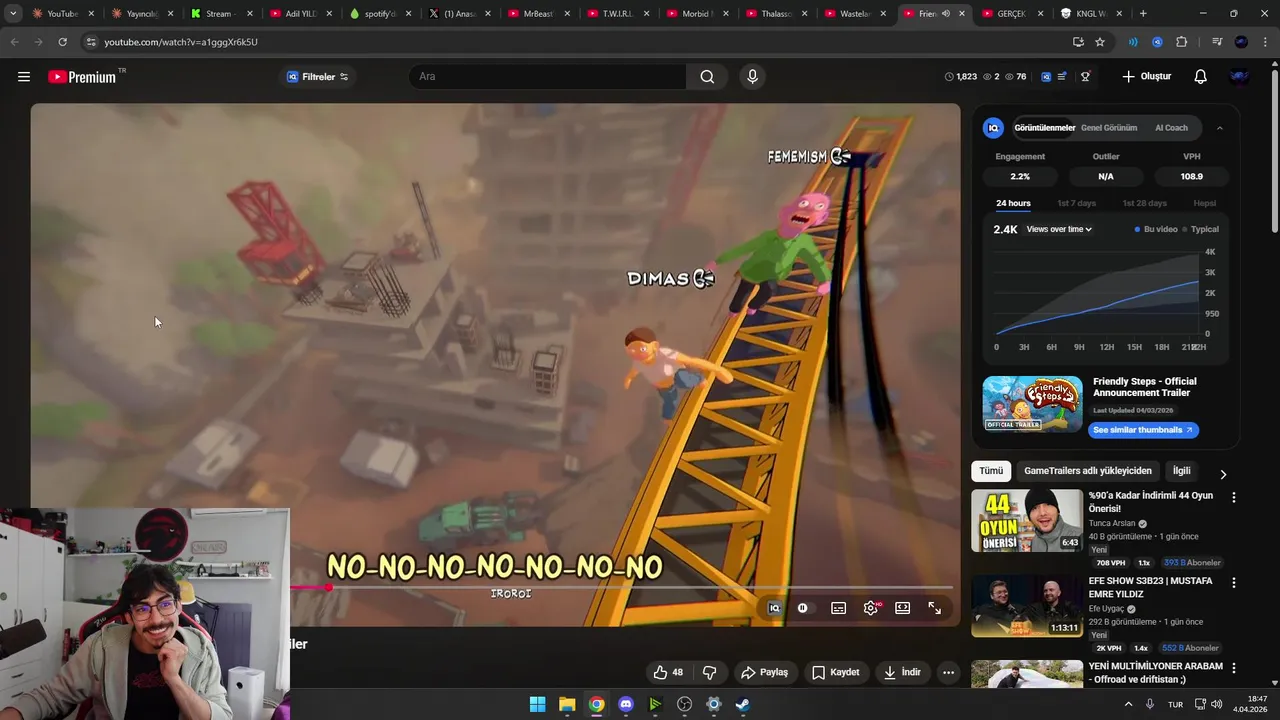The height and width of the screenshot is (720, 1280).
Task: Open the player settings gear
Action: pos(871,608)
